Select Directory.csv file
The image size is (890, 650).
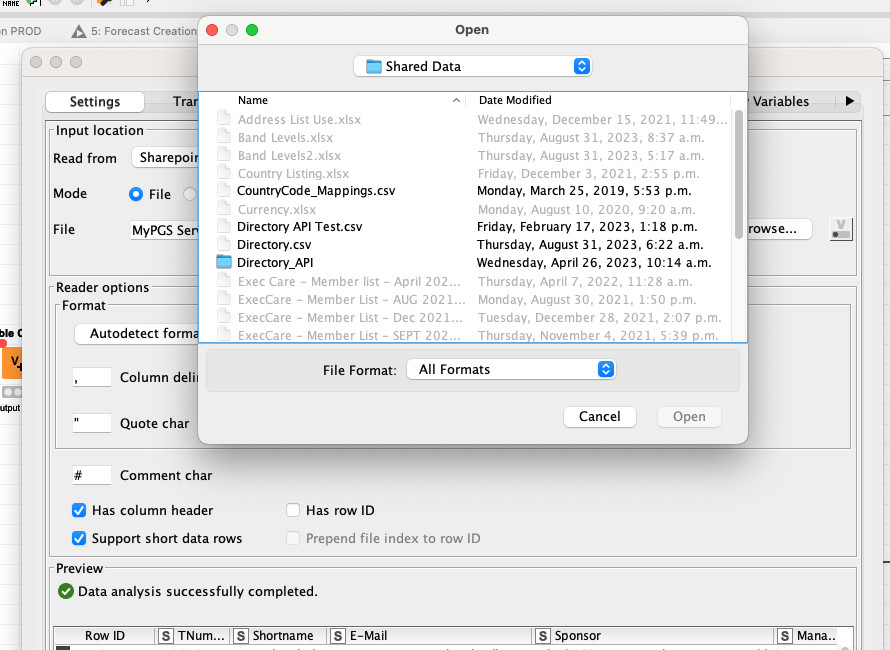click(274, 245)
